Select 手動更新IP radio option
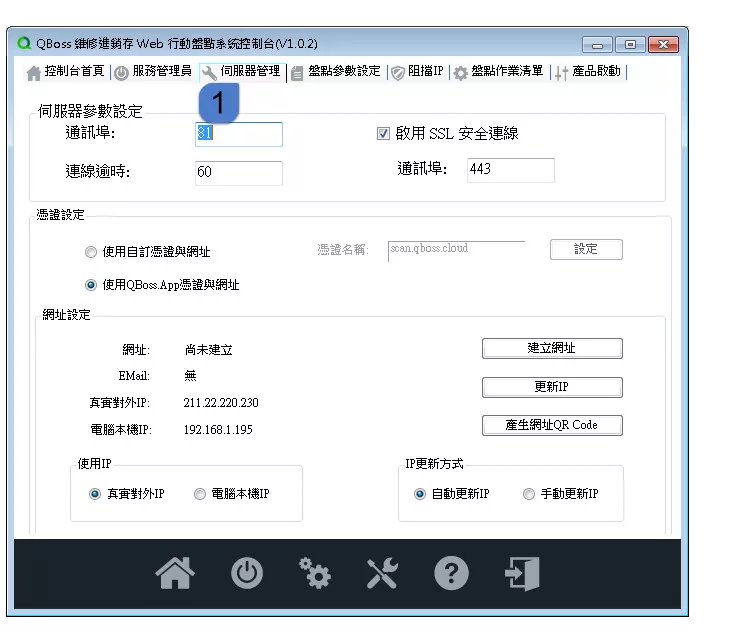Screen dimensions: 750x632 tap(529, 494)
